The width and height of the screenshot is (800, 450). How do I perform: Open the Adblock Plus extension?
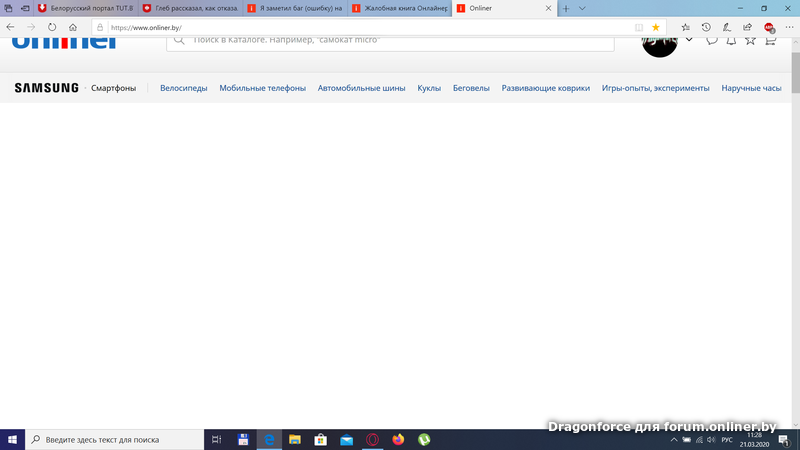coord(769,28)
